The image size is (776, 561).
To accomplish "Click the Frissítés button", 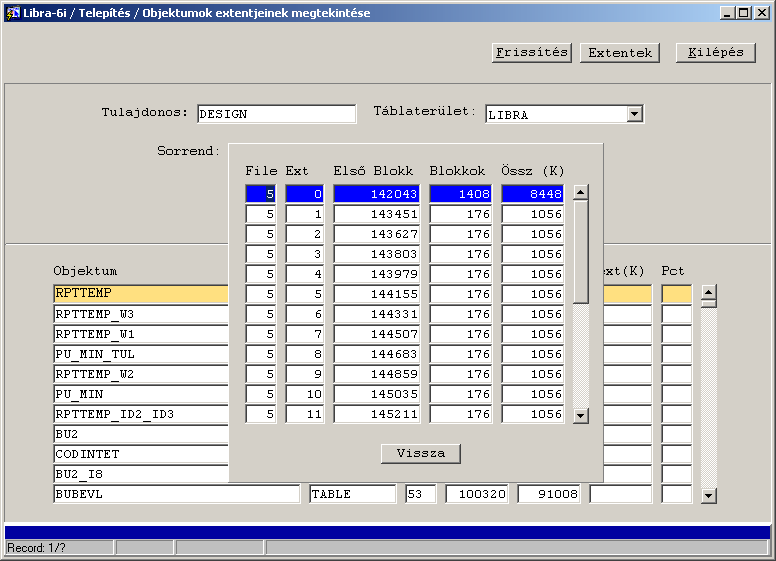I will (532, 53).
